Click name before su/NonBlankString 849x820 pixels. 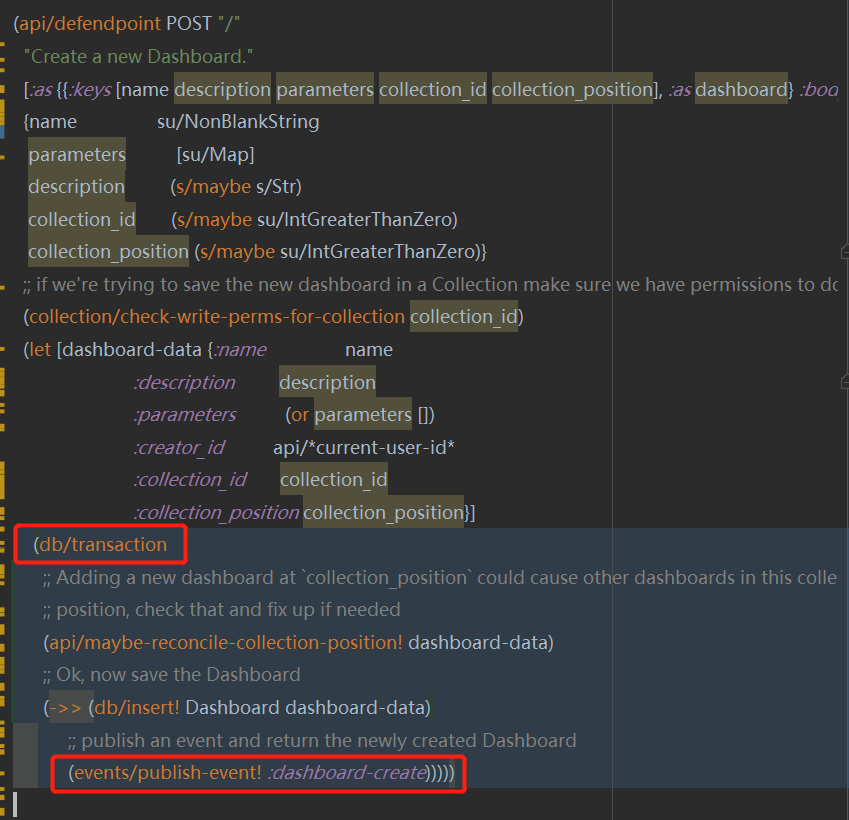[x=53, y=122]
